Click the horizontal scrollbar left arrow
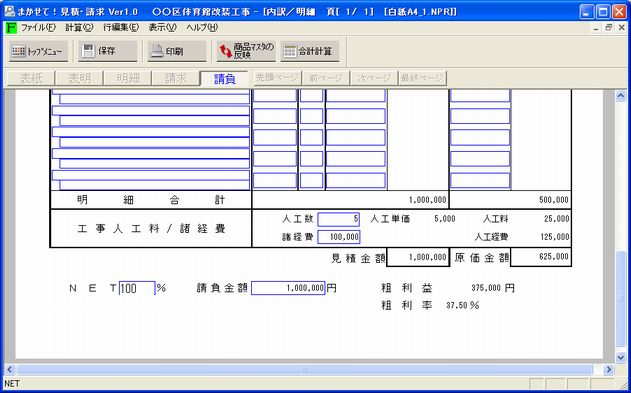The width and height of the screenshot is (631, 393). (x=10, y=370)
